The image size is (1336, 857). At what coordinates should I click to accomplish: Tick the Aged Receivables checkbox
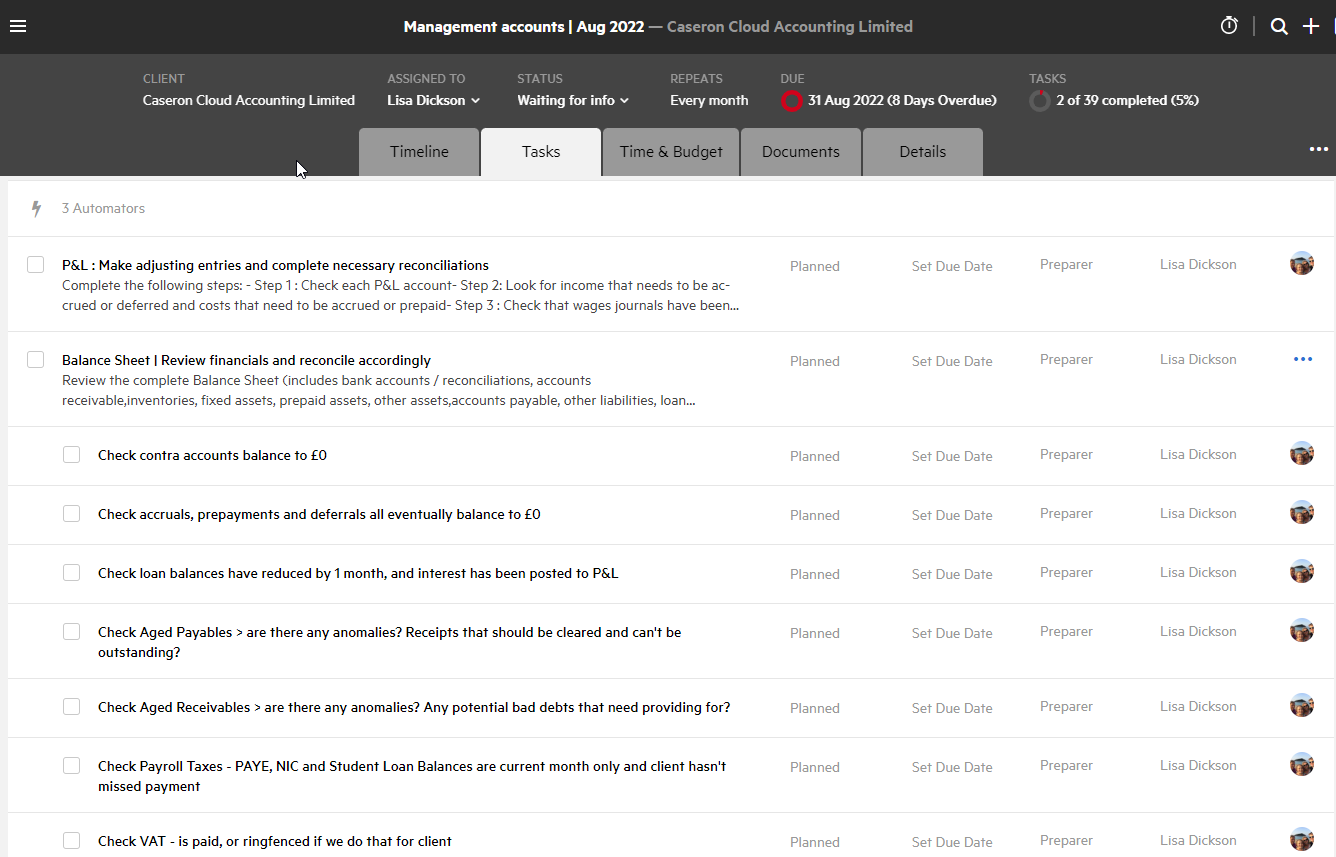click(72, 707)
